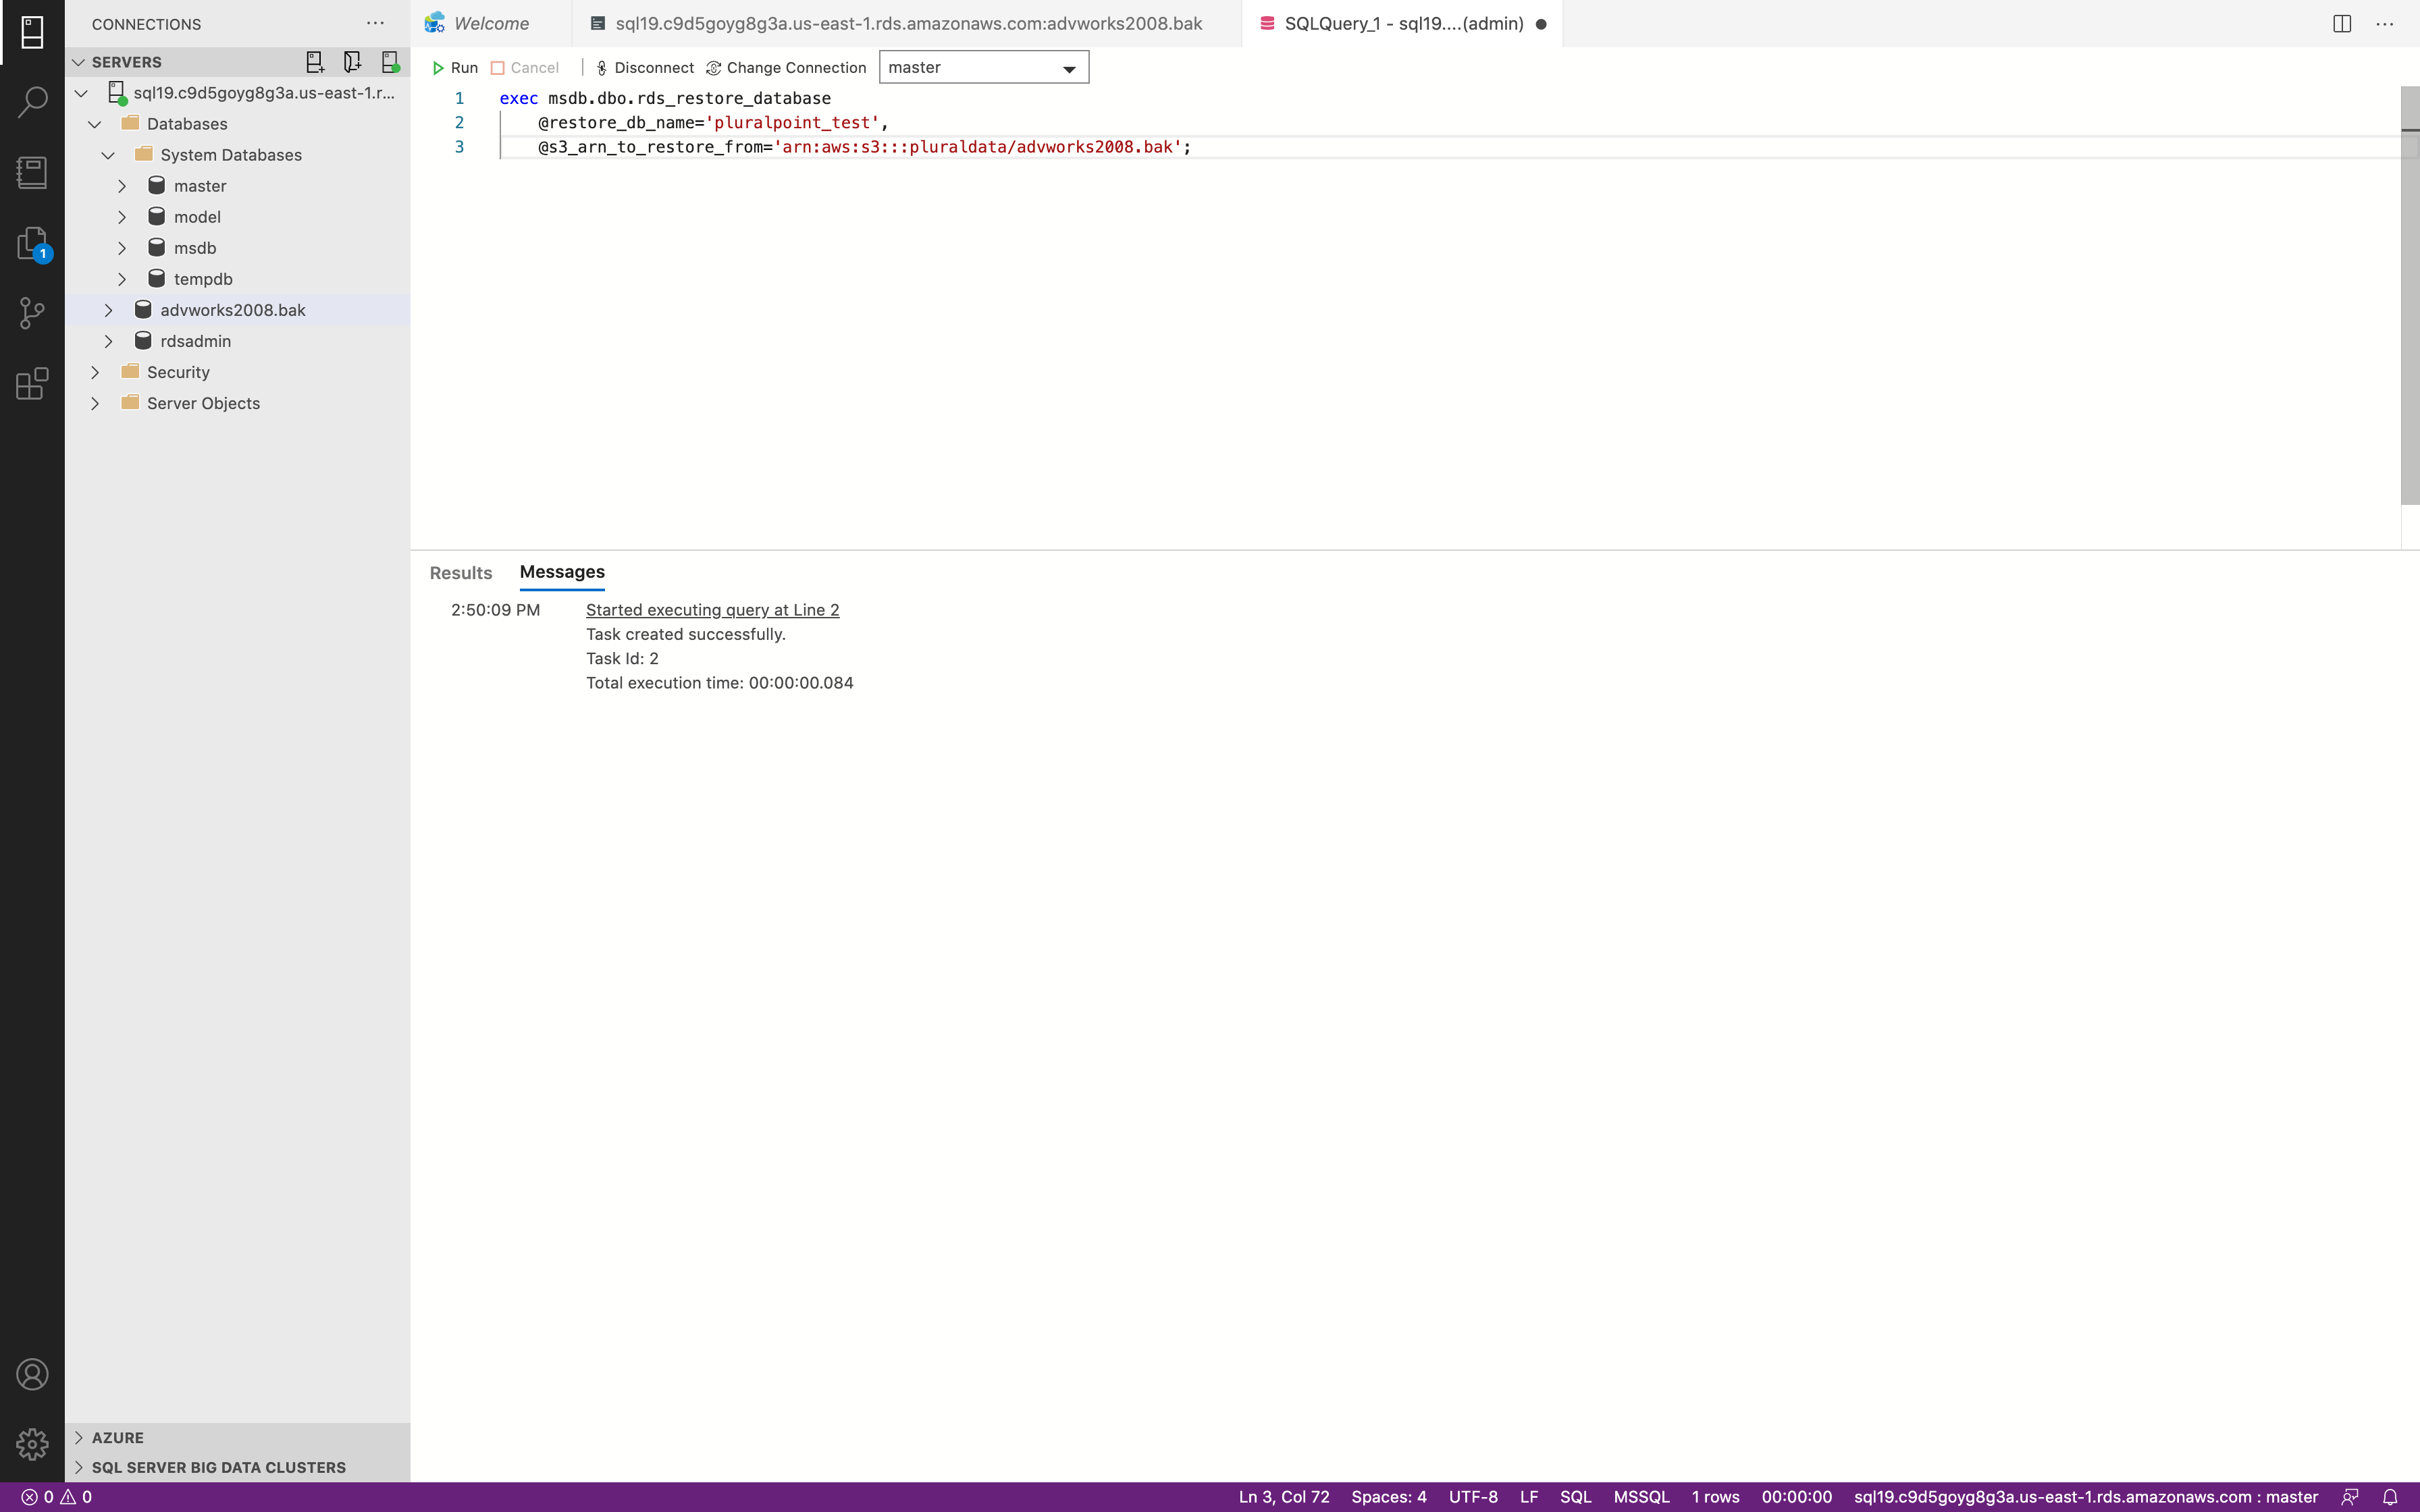Expand the msdb database node

tap(122, 248)
